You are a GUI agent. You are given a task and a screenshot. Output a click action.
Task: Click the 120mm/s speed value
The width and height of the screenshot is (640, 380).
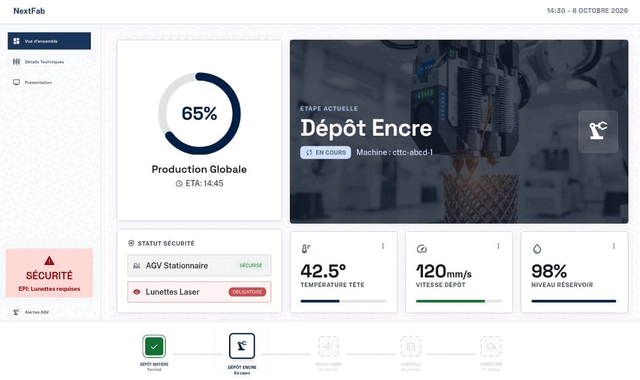pos(444,271)
